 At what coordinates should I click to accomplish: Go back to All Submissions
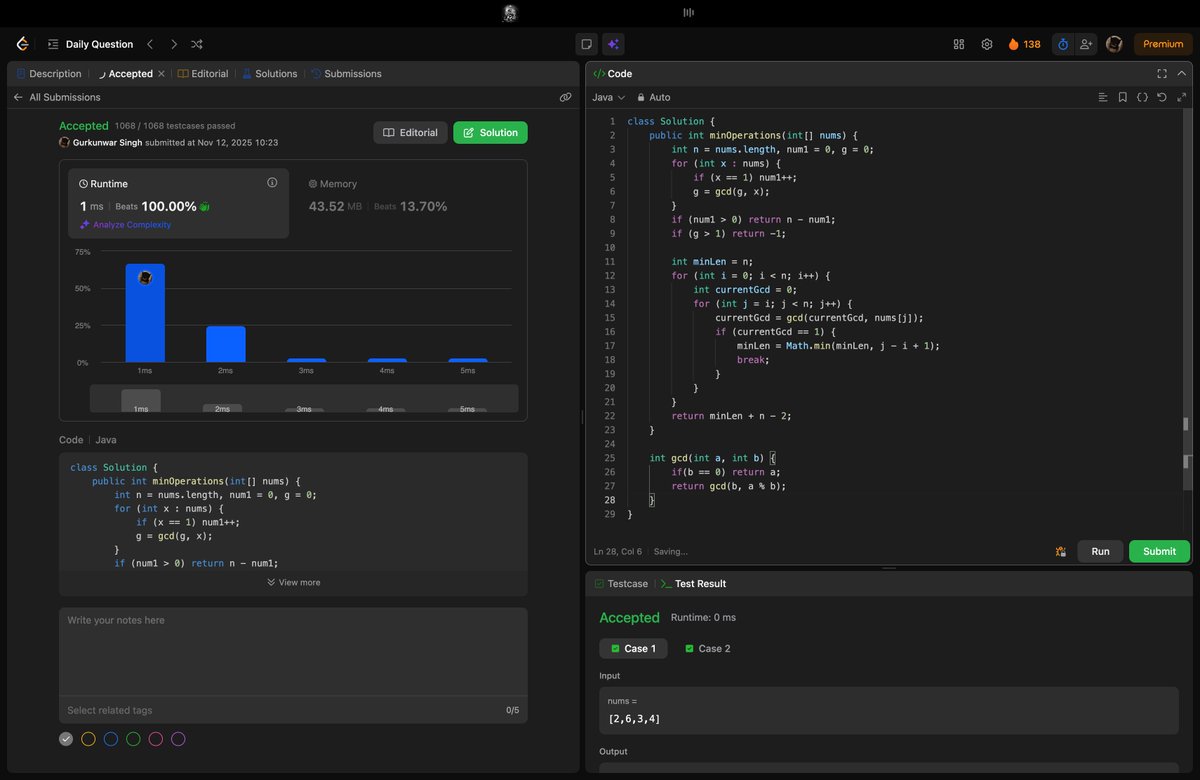(57, 97)
